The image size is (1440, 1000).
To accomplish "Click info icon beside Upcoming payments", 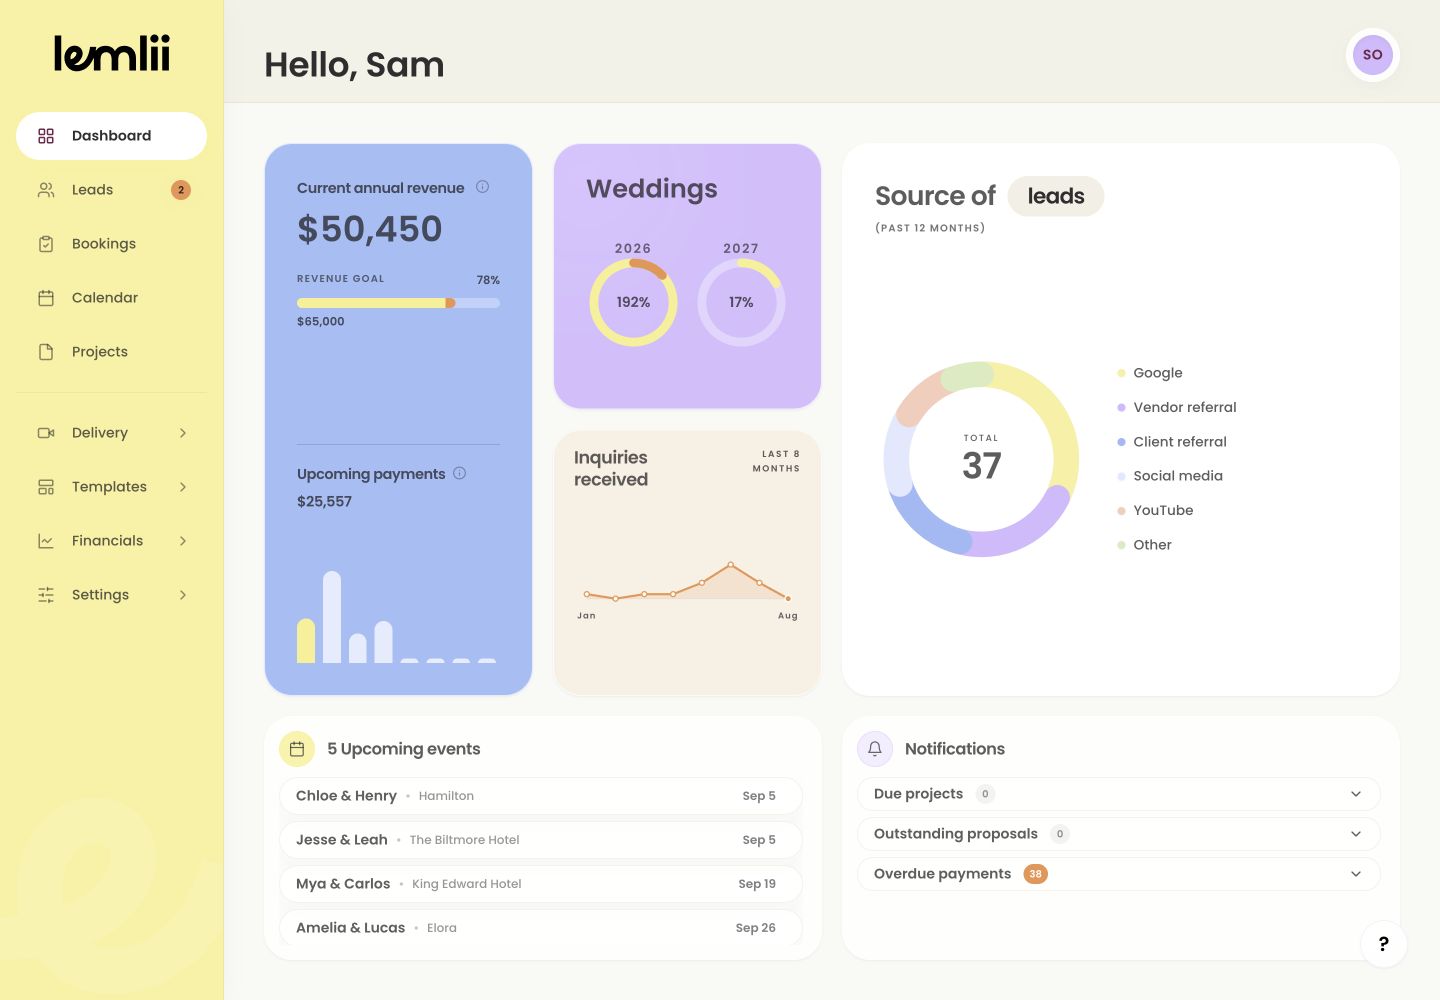I will (x=460, y=473).
